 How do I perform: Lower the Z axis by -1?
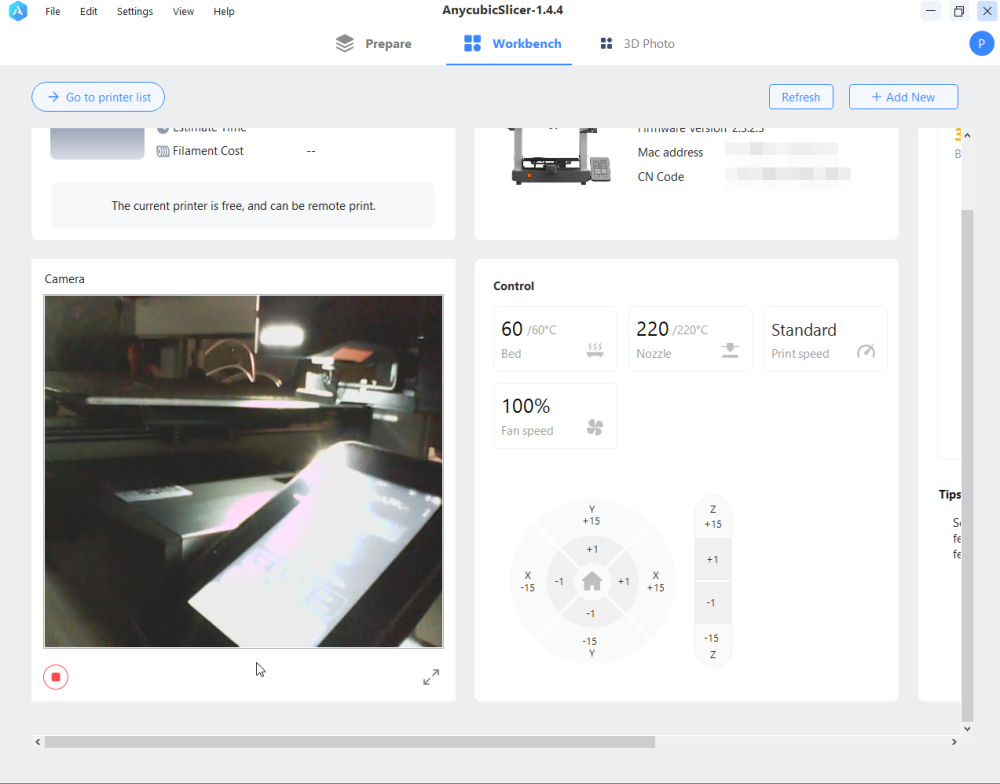[710, 602]
